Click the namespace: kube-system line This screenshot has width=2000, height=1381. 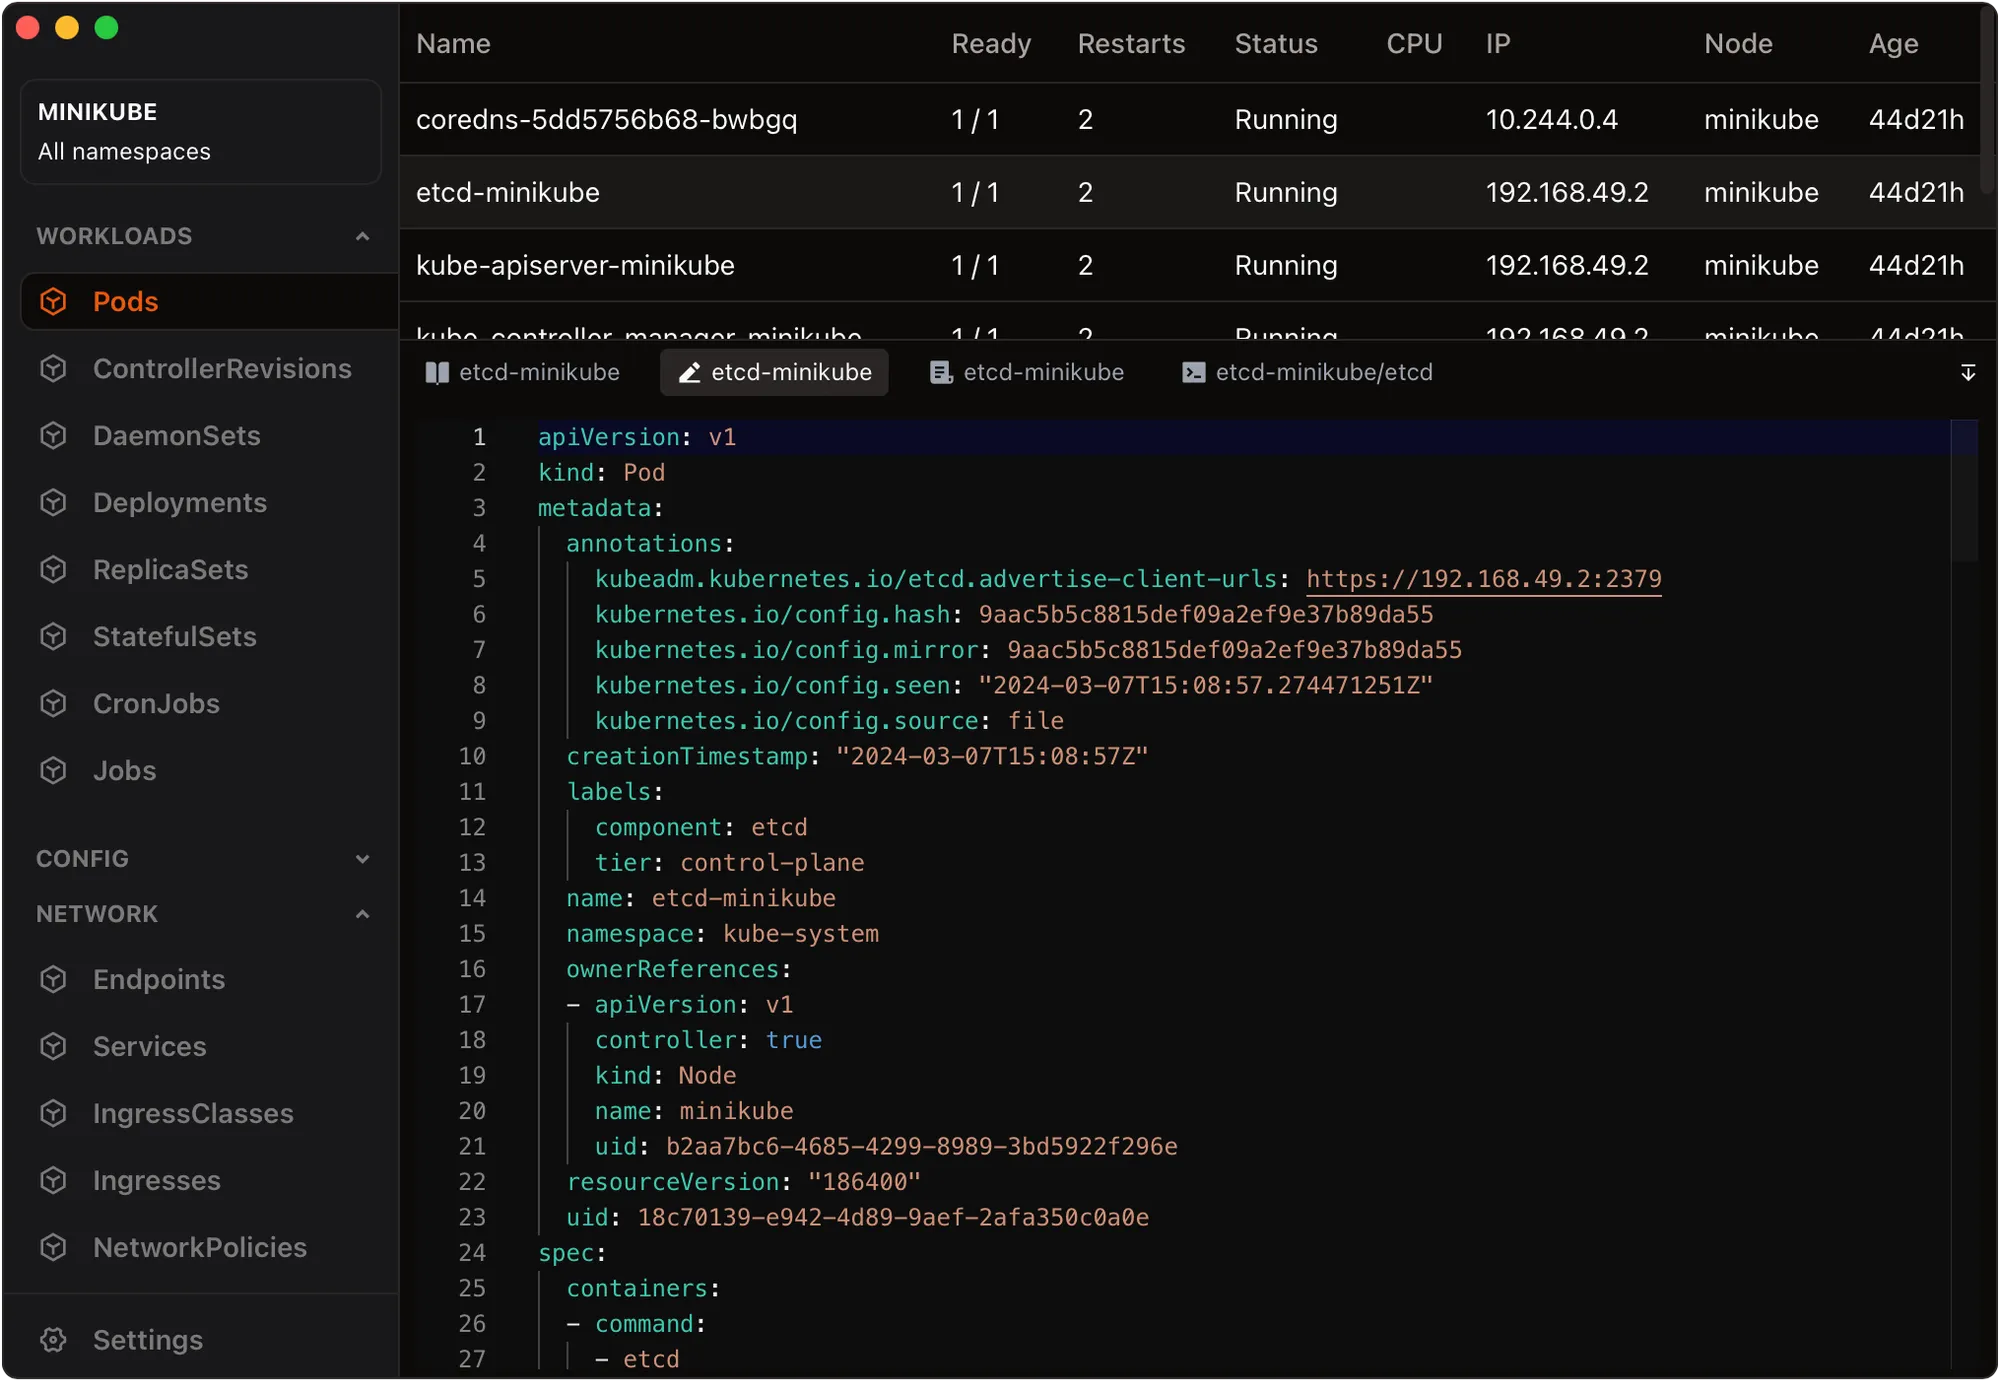tap(722, 934)
